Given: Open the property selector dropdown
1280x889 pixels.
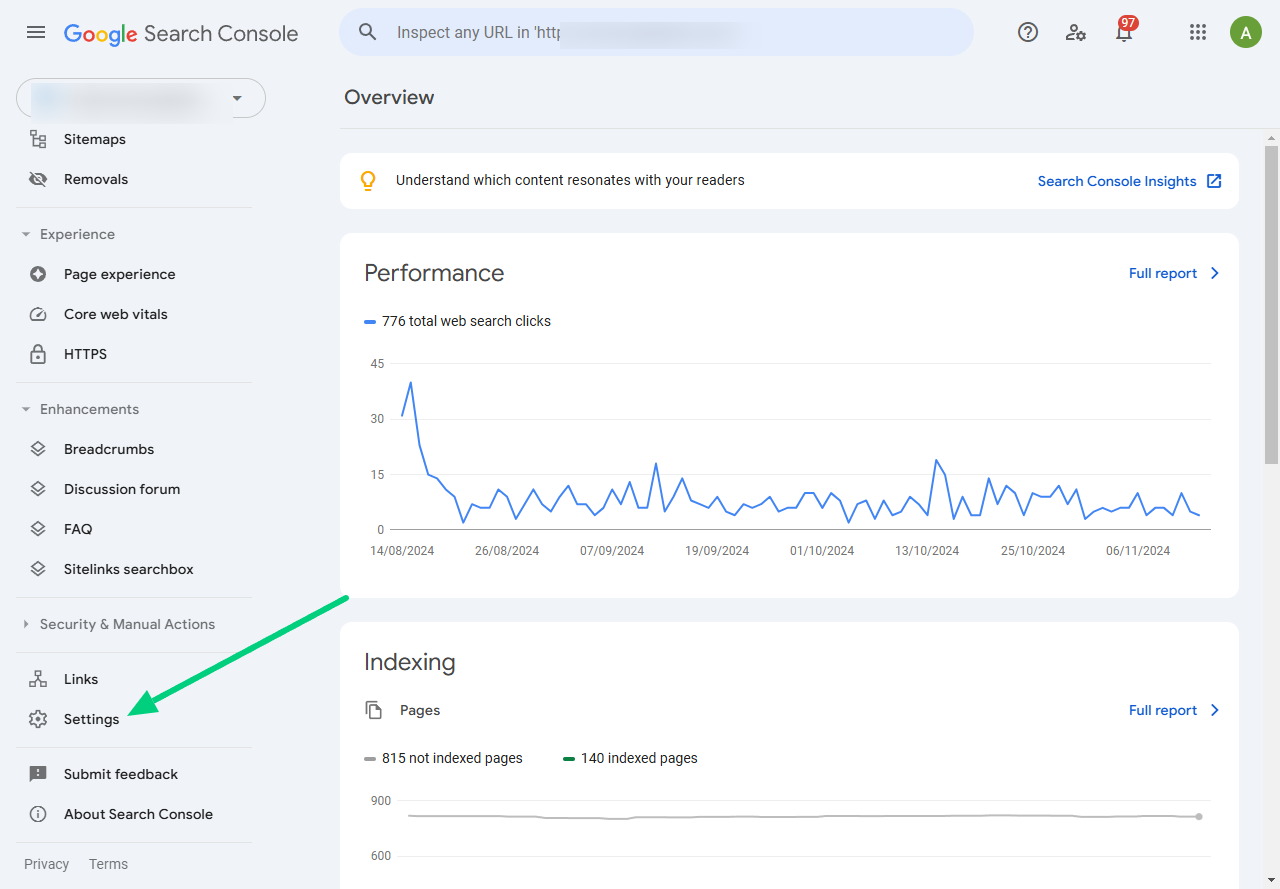Looking at the screenshot, I should pos(141,98).
